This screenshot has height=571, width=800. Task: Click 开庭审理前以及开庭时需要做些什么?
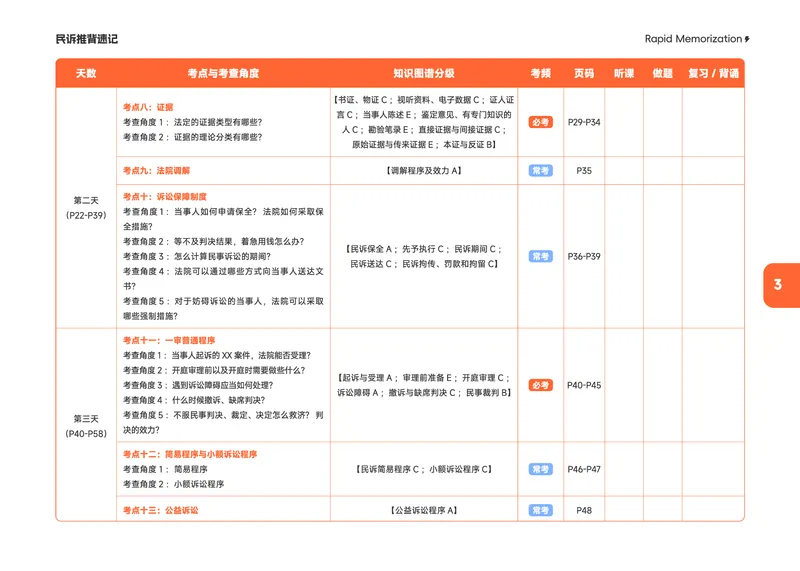coord(214,370)
